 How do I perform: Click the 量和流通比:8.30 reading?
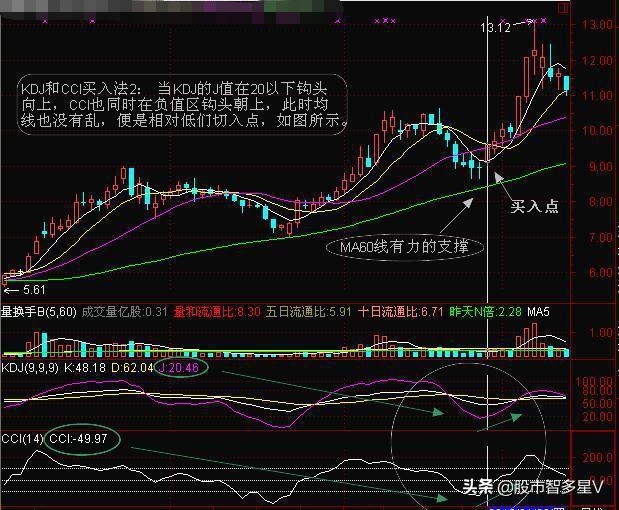click(217, 312)
